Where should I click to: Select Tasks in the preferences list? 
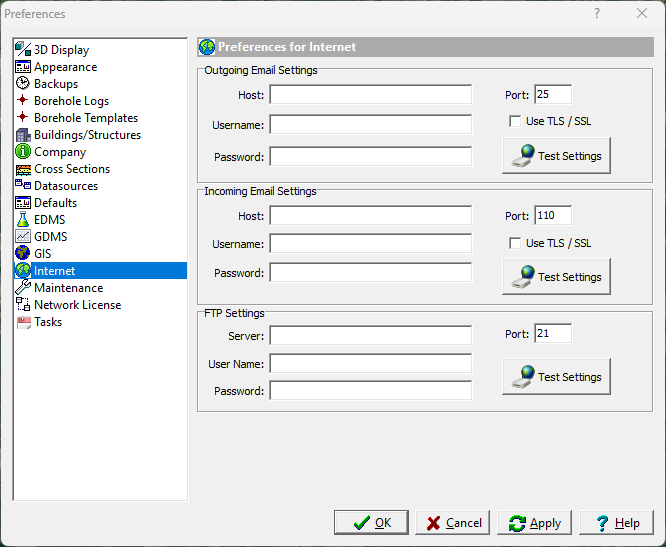[48, 322]
